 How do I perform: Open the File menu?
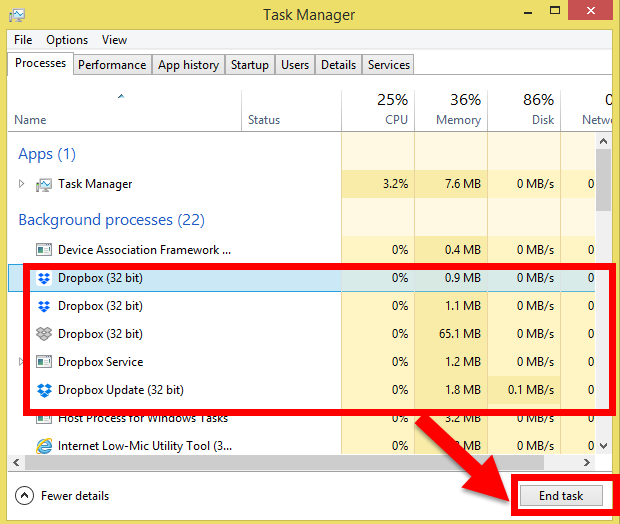[x=23, y=40]
